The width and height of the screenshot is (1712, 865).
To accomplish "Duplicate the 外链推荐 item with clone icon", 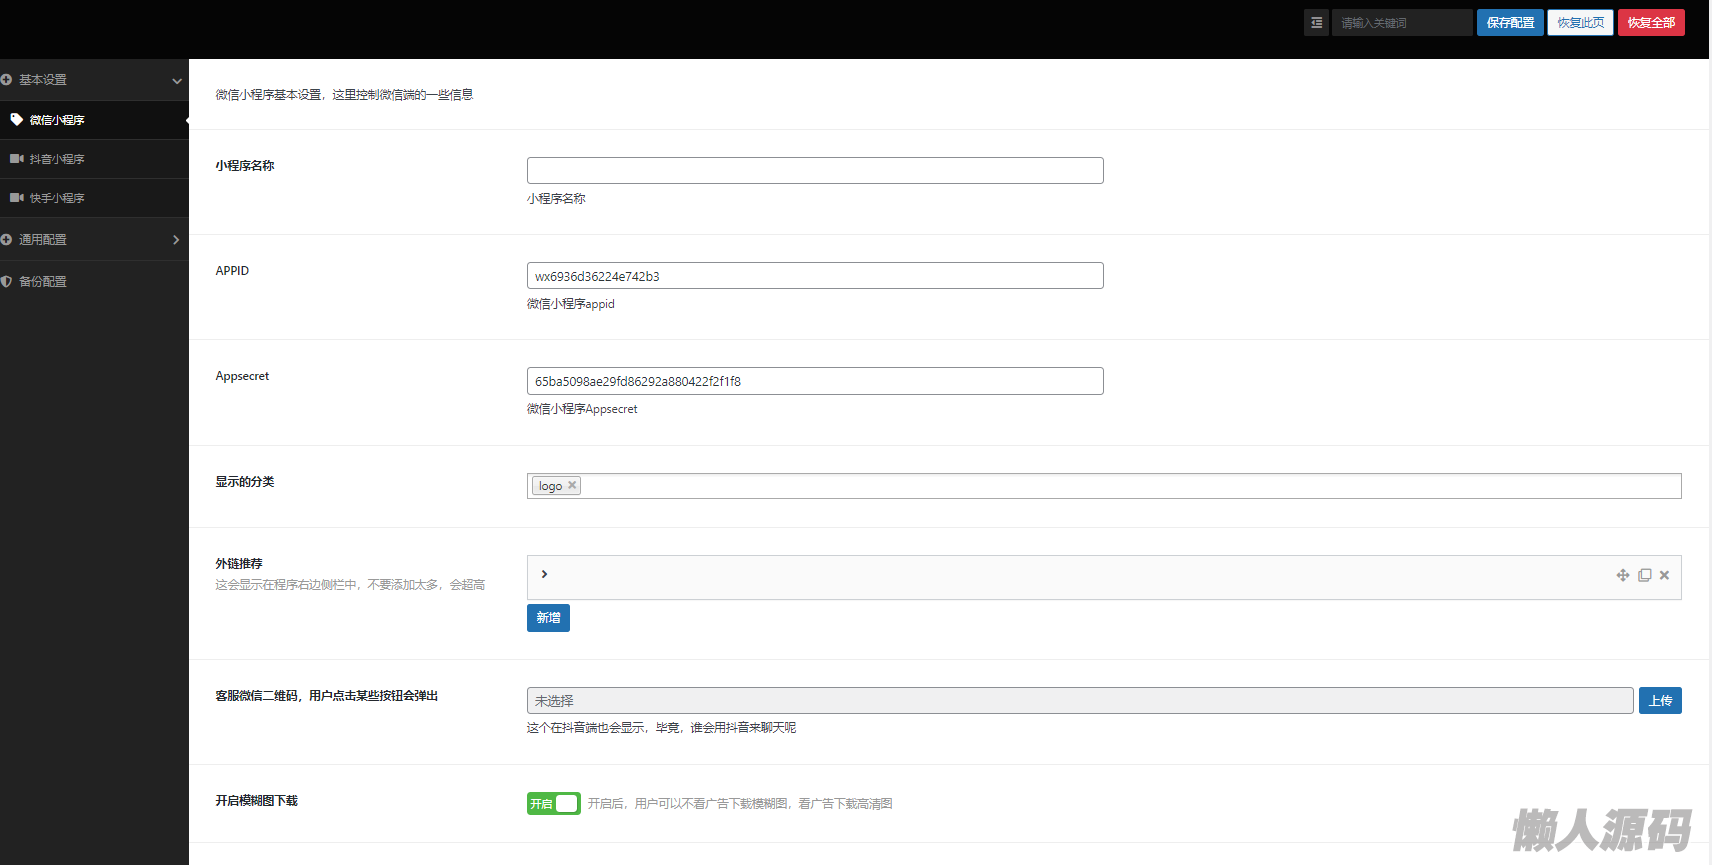I will pyautogui.click(x=1644, y=575).
